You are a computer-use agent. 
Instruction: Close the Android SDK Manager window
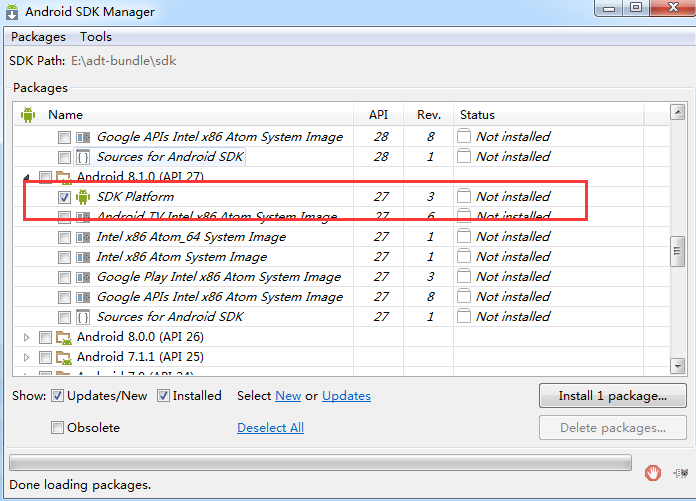tap(673, 8)
